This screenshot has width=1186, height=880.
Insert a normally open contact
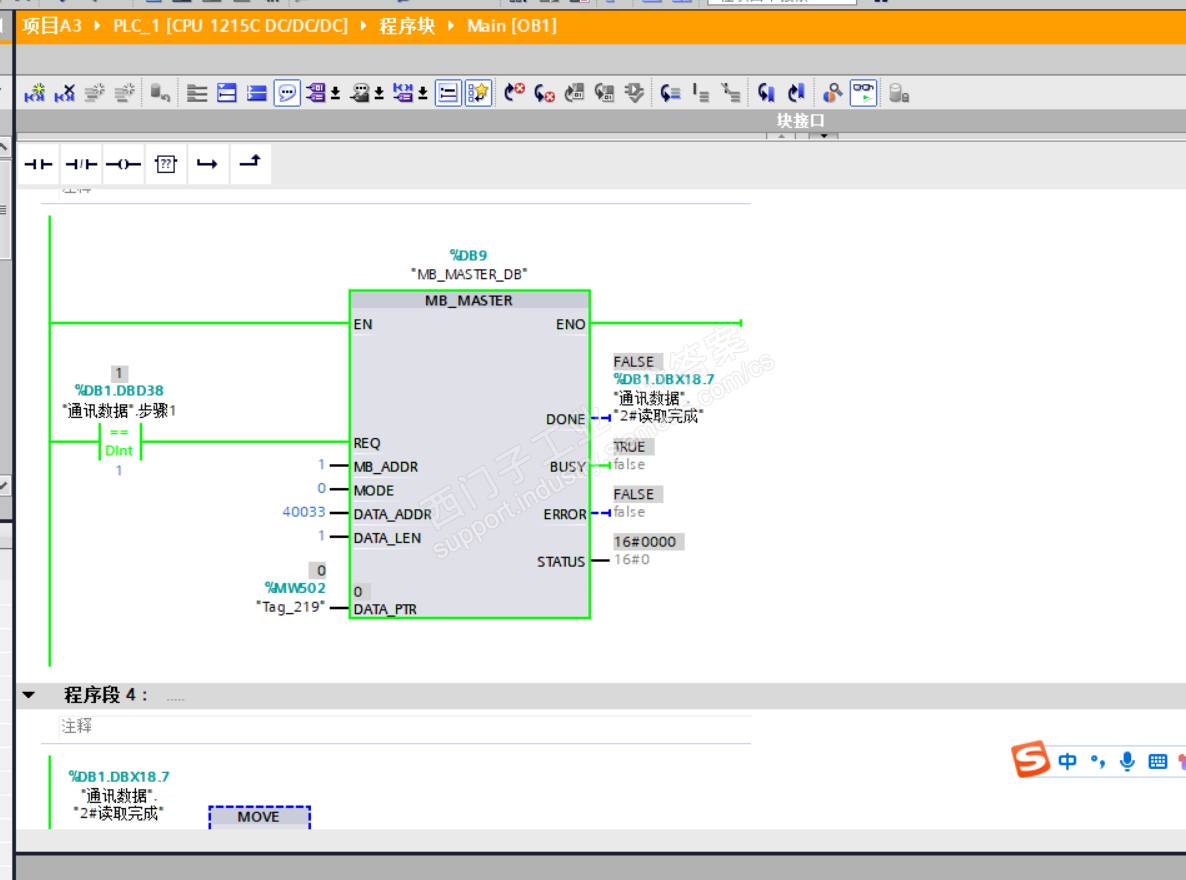[x=38, y=164]
